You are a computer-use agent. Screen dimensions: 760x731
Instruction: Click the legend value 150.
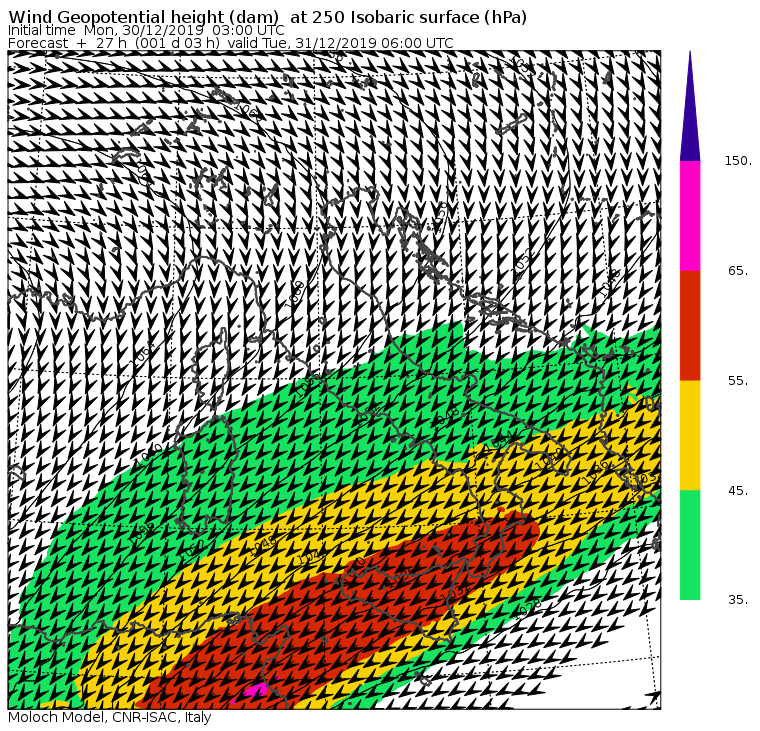point(738,161)
